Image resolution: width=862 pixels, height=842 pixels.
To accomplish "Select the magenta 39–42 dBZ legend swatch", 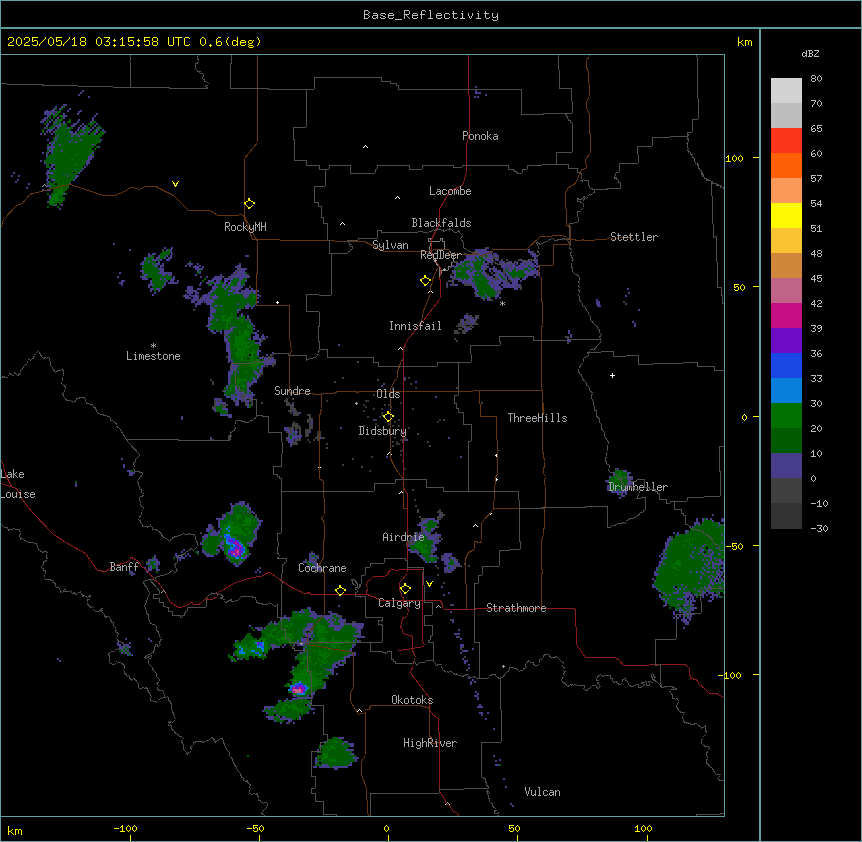I will pyautogui.click(x=786, y=315).
